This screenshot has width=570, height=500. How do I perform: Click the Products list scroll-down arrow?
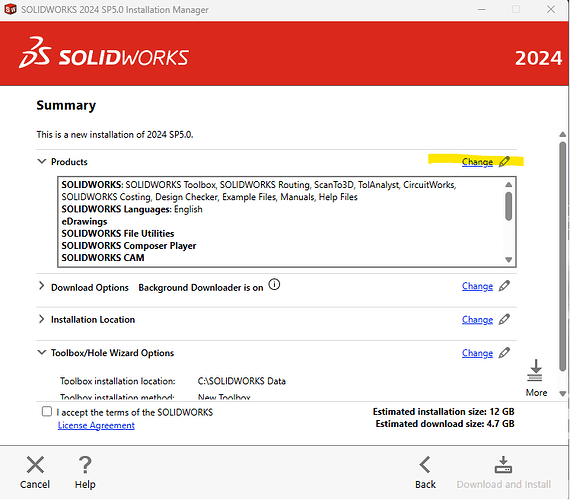click(509, 260)
